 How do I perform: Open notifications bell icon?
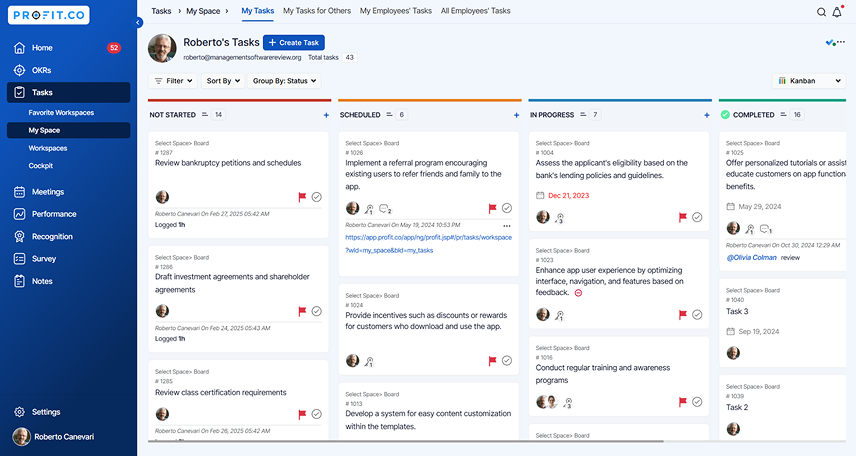click(837, 11)
